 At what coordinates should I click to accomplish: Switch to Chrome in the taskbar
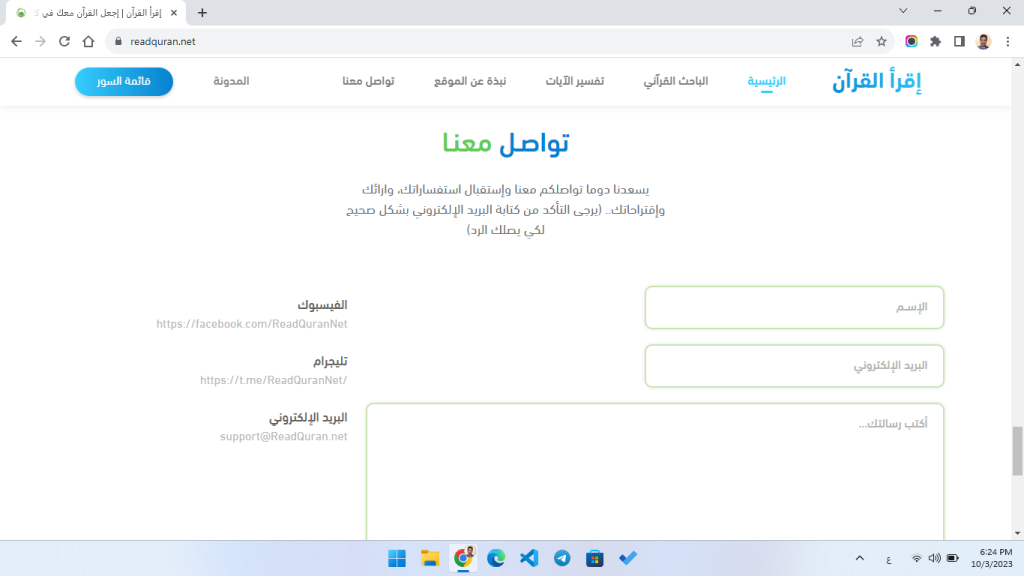point(463,558)
